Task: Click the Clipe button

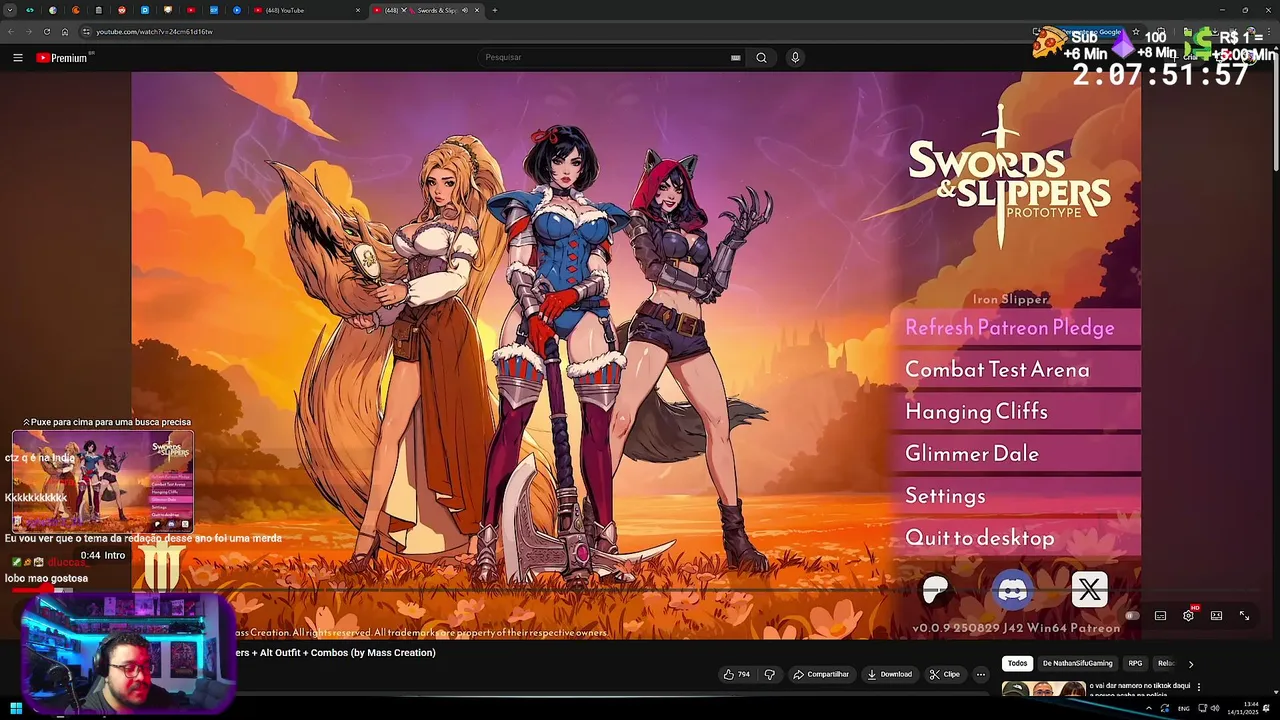Action: [944, 674]
